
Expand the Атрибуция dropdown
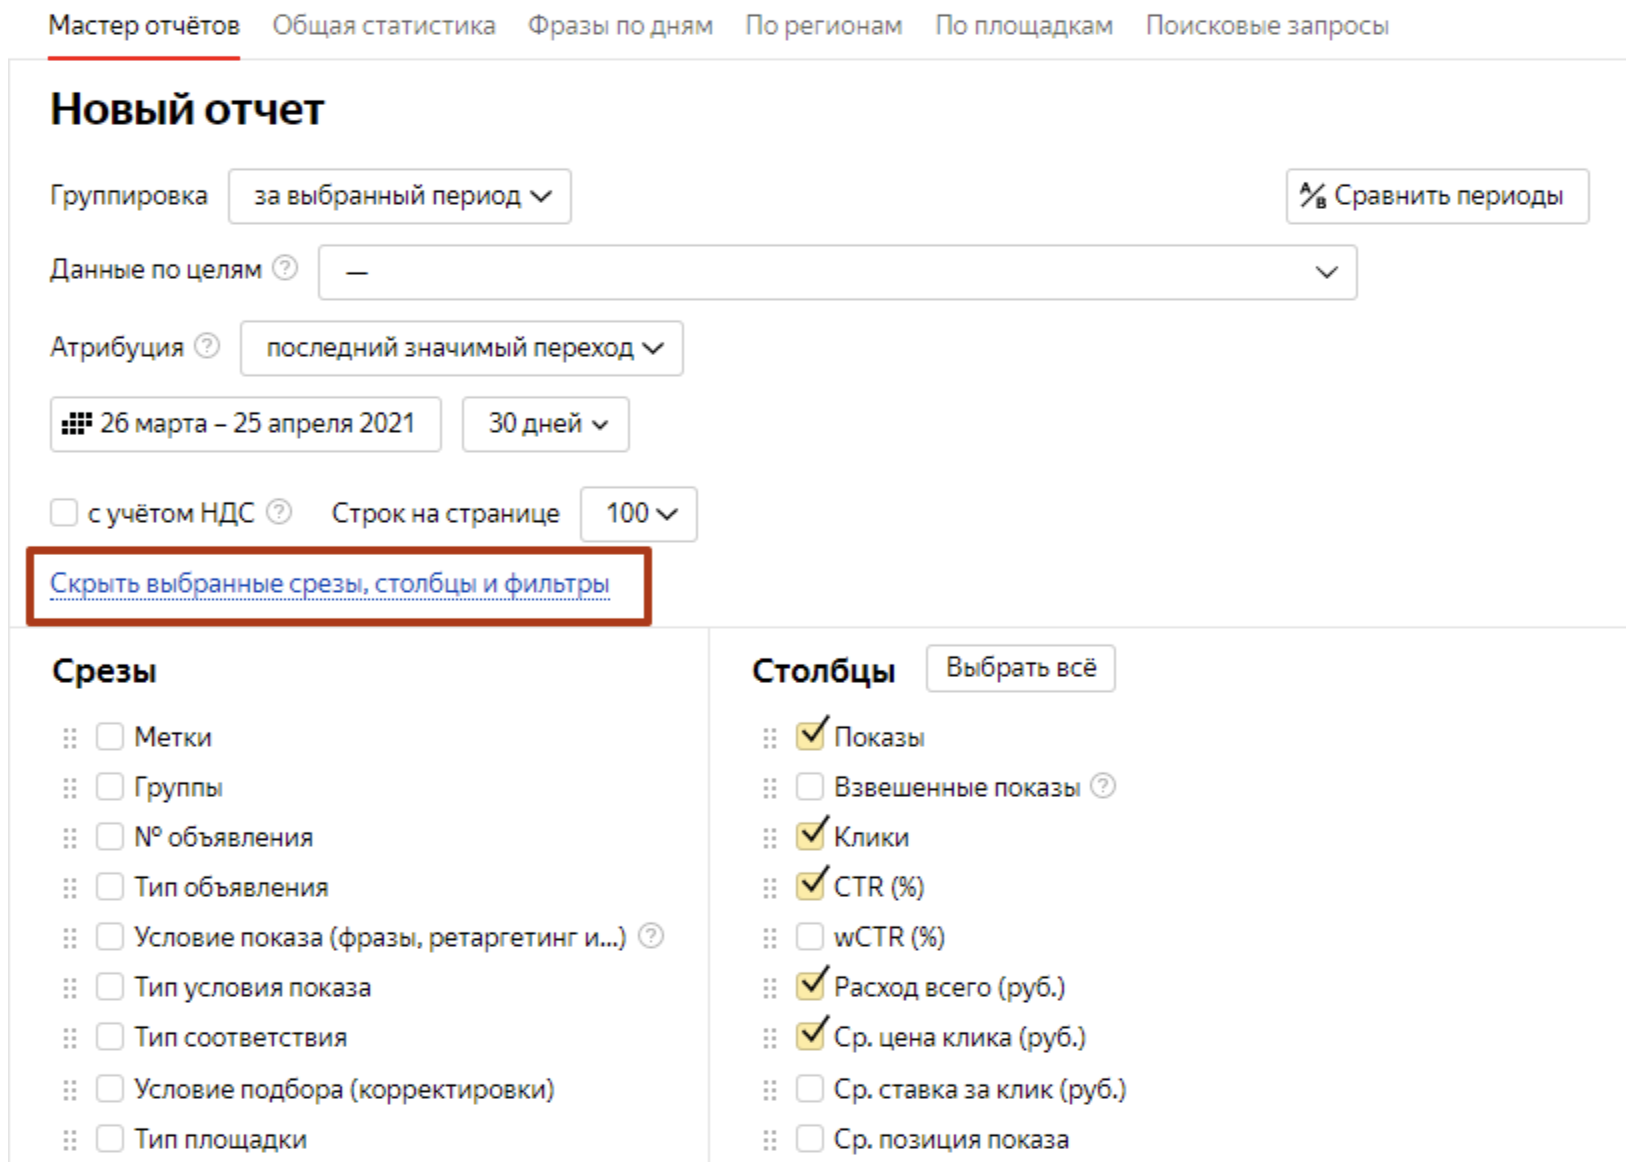[462, 348]
